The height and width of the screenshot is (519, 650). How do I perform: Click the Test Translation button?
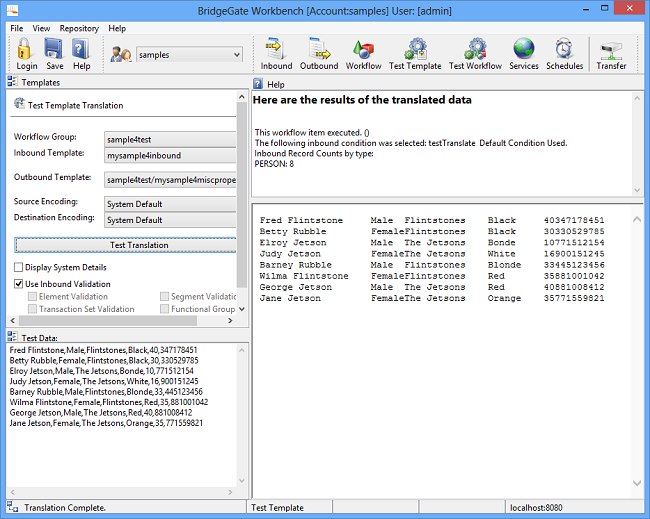click(x=125, y=245)
